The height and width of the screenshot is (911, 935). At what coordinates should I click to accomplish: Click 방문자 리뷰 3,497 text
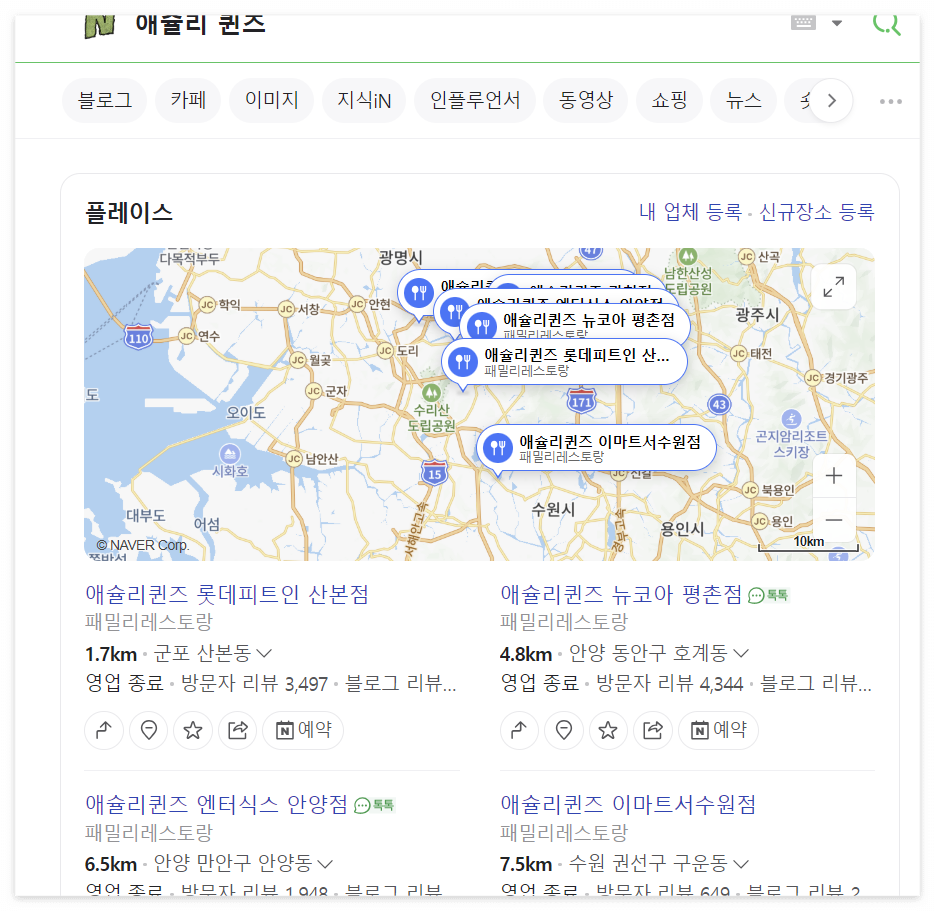(255, 683)
